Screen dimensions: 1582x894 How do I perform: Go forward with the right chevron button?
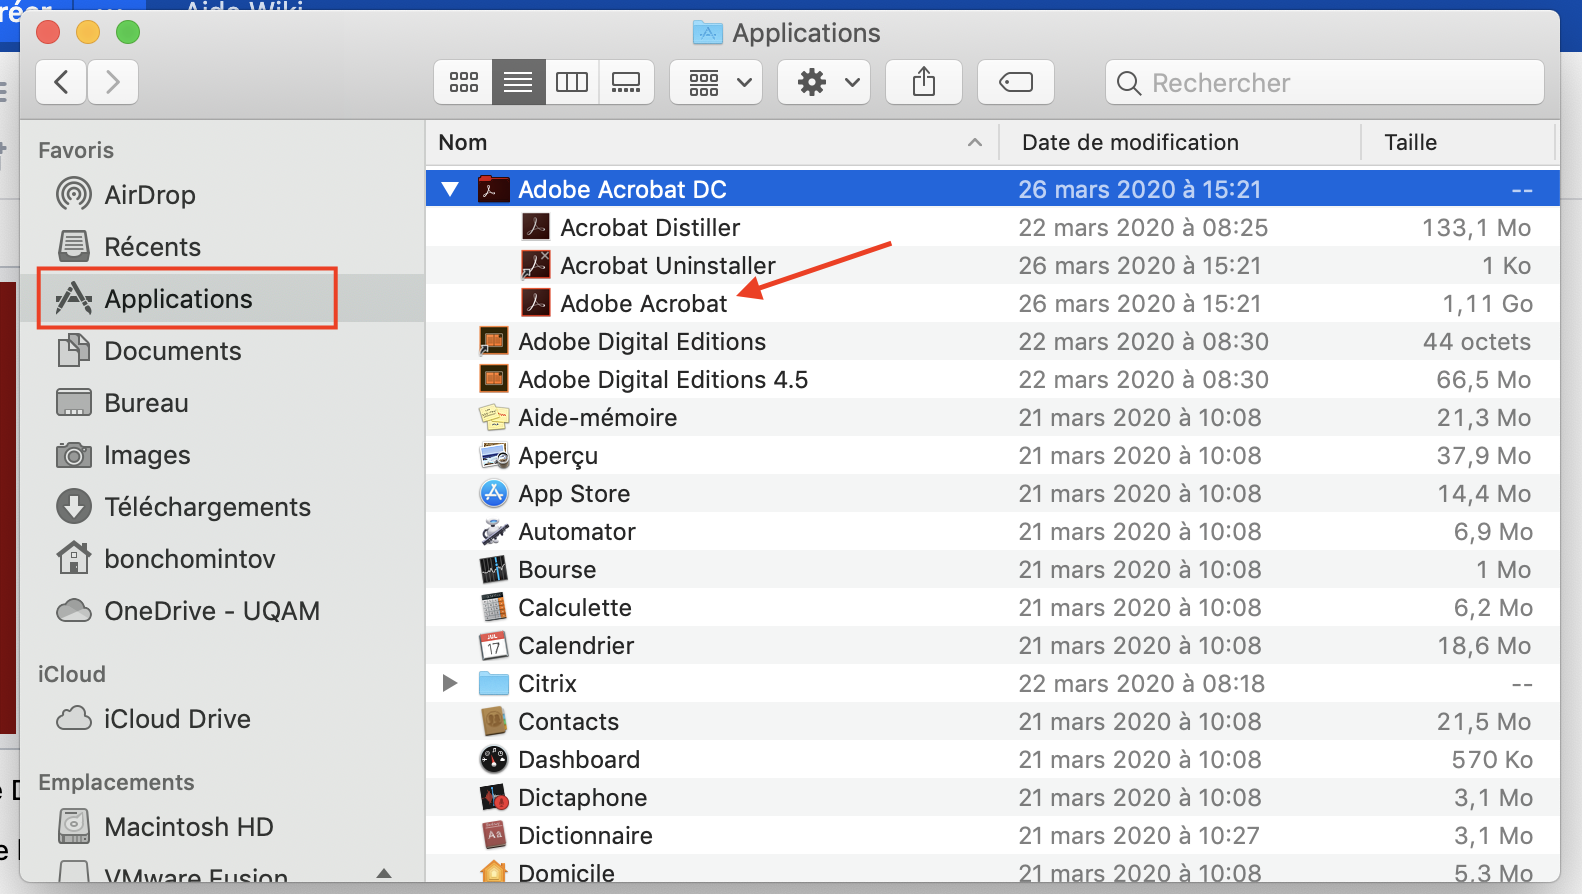point(113,82)
